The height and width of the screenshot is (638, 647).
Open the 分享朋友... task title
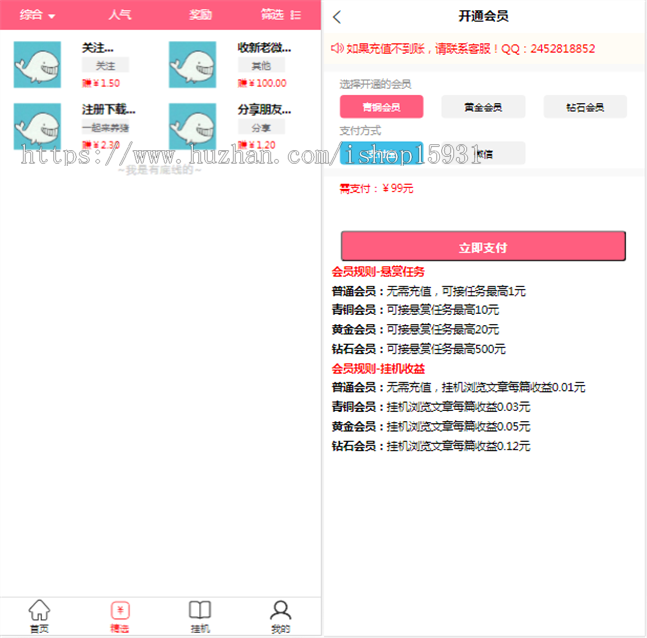[264, 109]
